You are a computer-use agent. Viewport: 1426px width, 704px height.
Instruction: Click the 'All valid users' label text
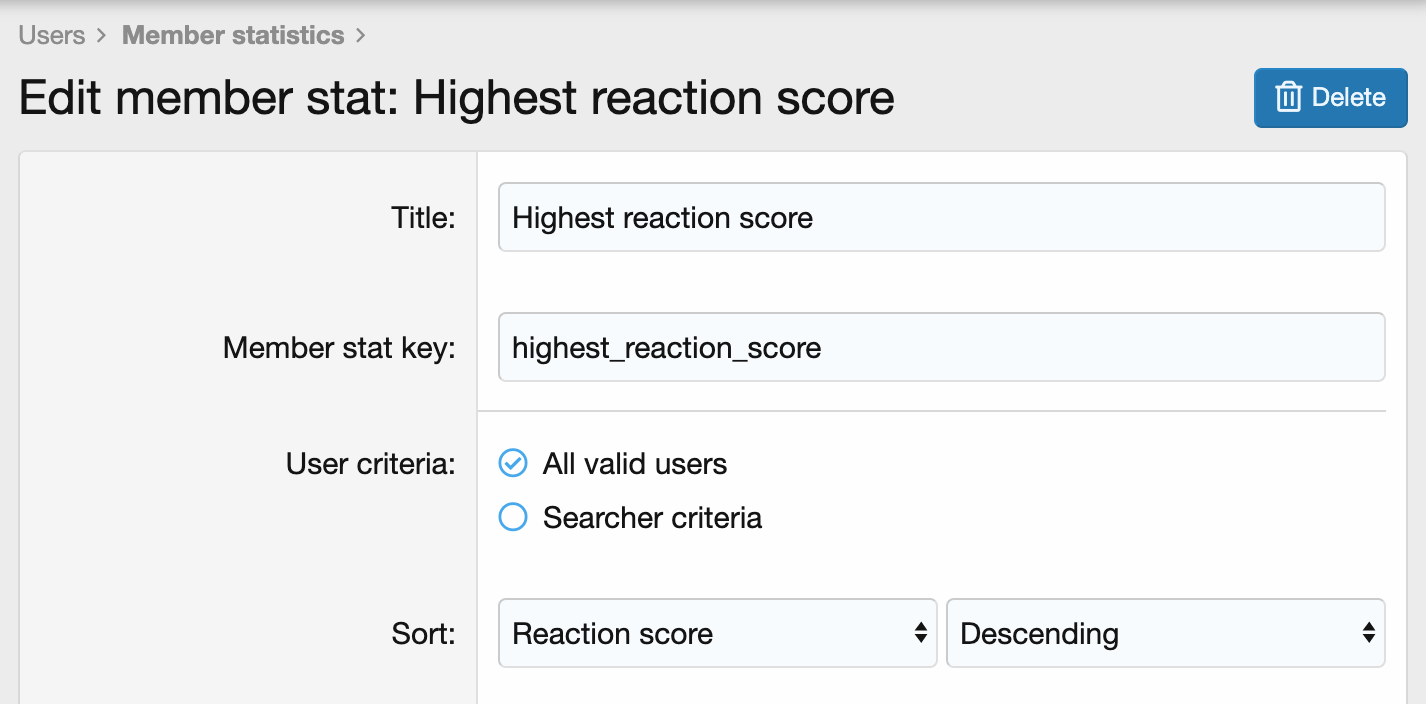(635, 464)
